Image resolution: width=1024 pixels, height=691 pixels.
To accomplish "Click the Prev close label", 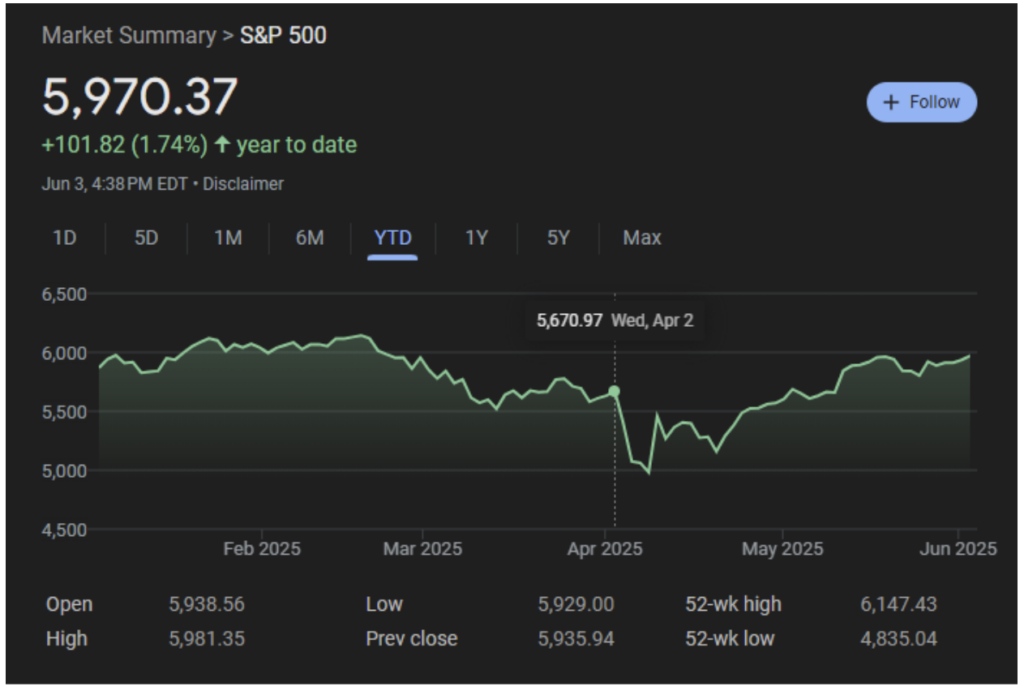I will tap(411, 639).
